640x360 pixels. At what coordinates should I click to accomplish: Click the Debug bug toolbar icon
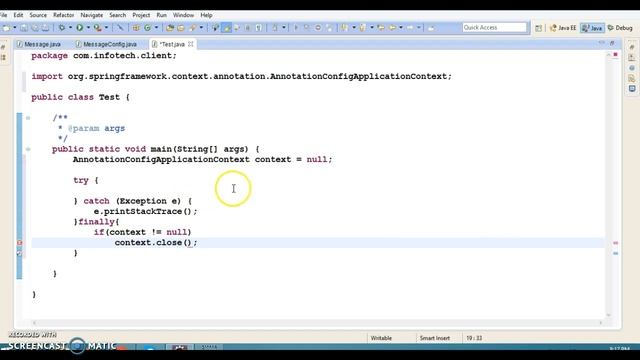pos(62,28)
